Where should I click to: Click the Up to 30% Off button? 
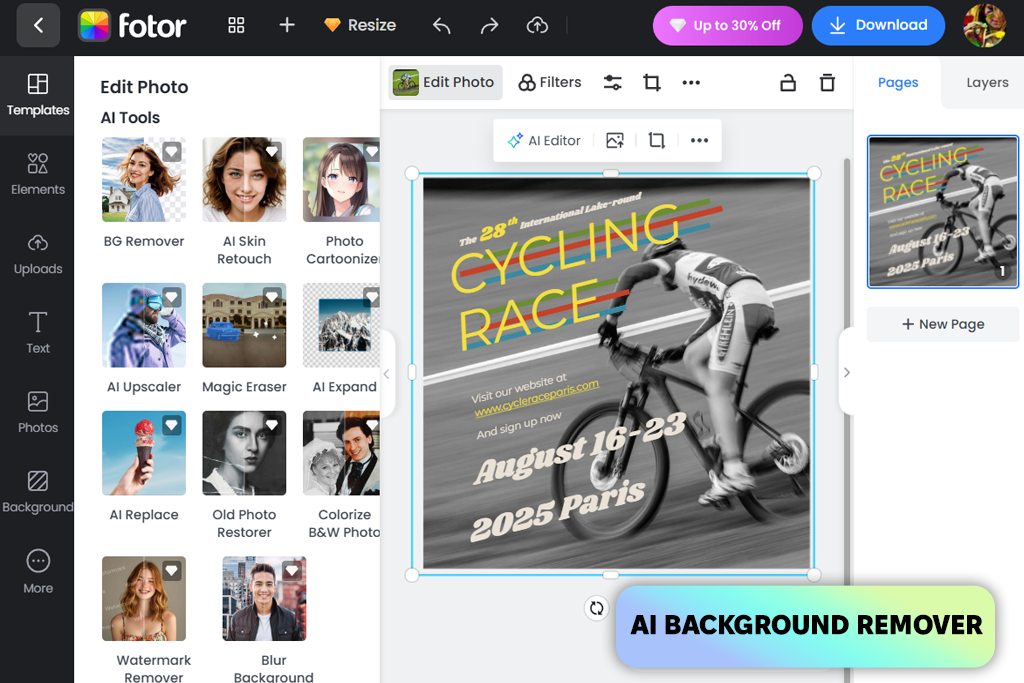pyautogui.click(x=728, y=25)
